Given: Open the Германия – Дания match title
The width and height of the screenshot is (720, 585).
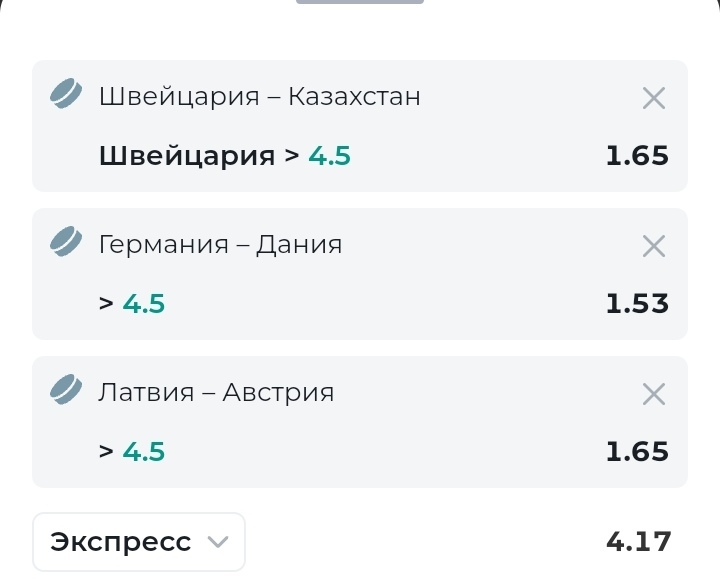Looking at the screenshot, I should [x=220, y=245].
